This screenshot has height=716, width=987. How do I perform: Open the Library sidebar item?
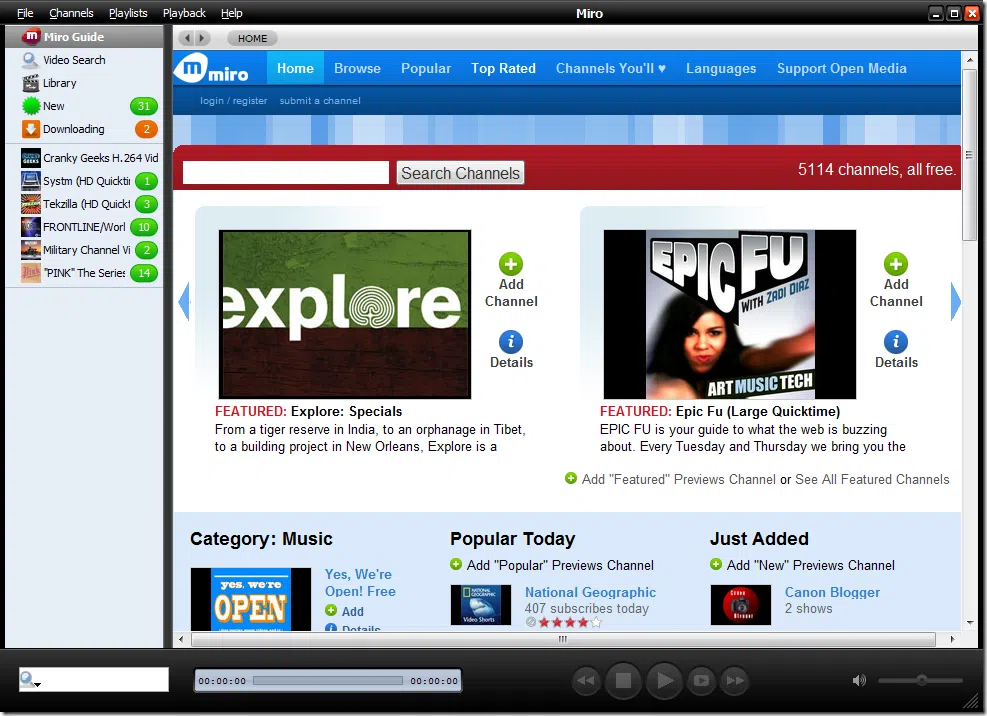tap(59, 83)
